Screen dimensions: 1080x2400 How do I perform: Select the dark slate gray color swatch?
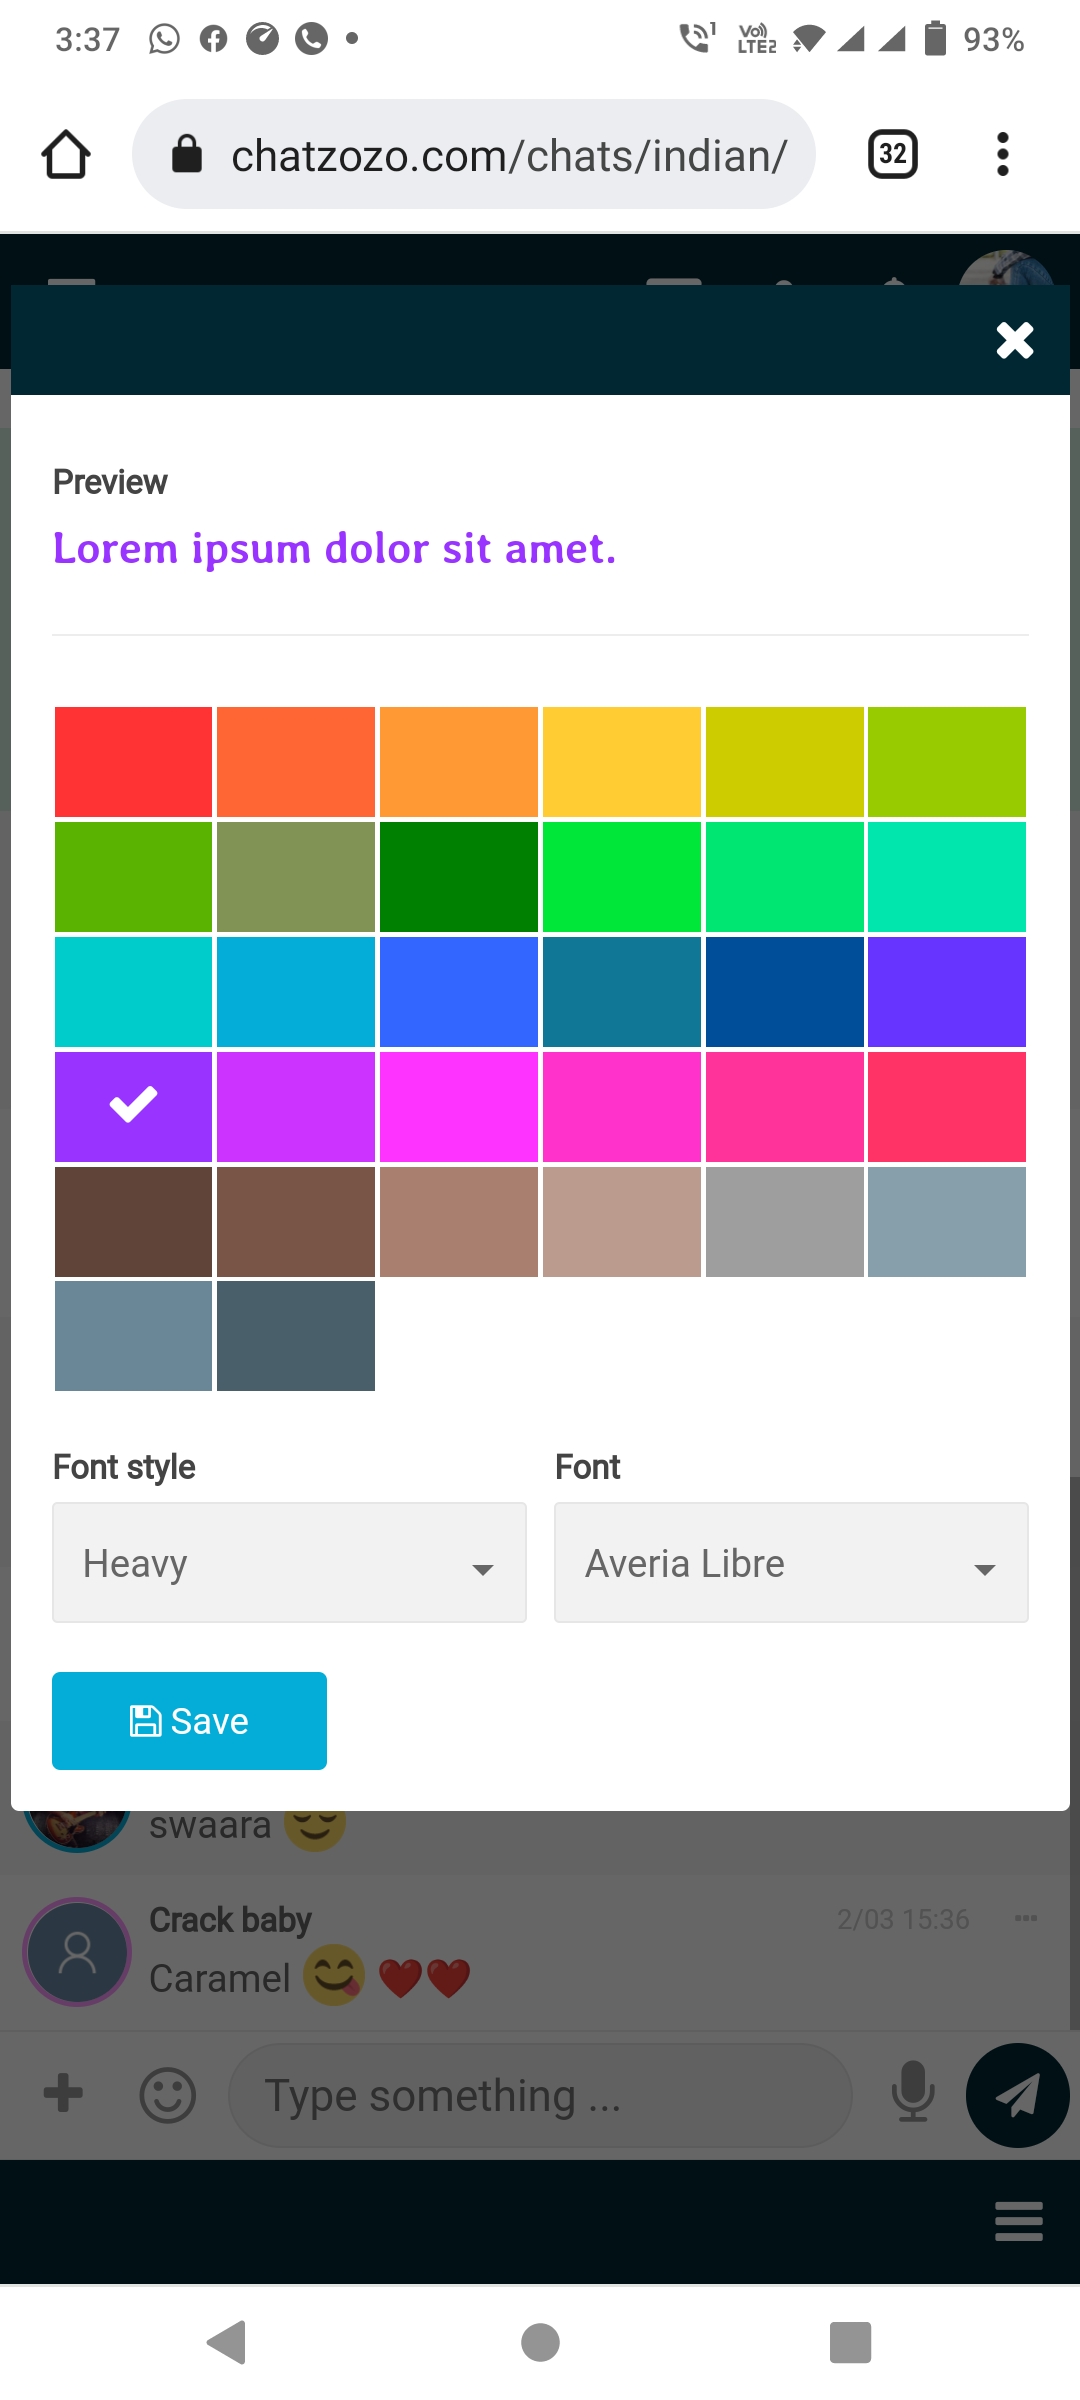pyautogui.click(x=296, y=1336)
